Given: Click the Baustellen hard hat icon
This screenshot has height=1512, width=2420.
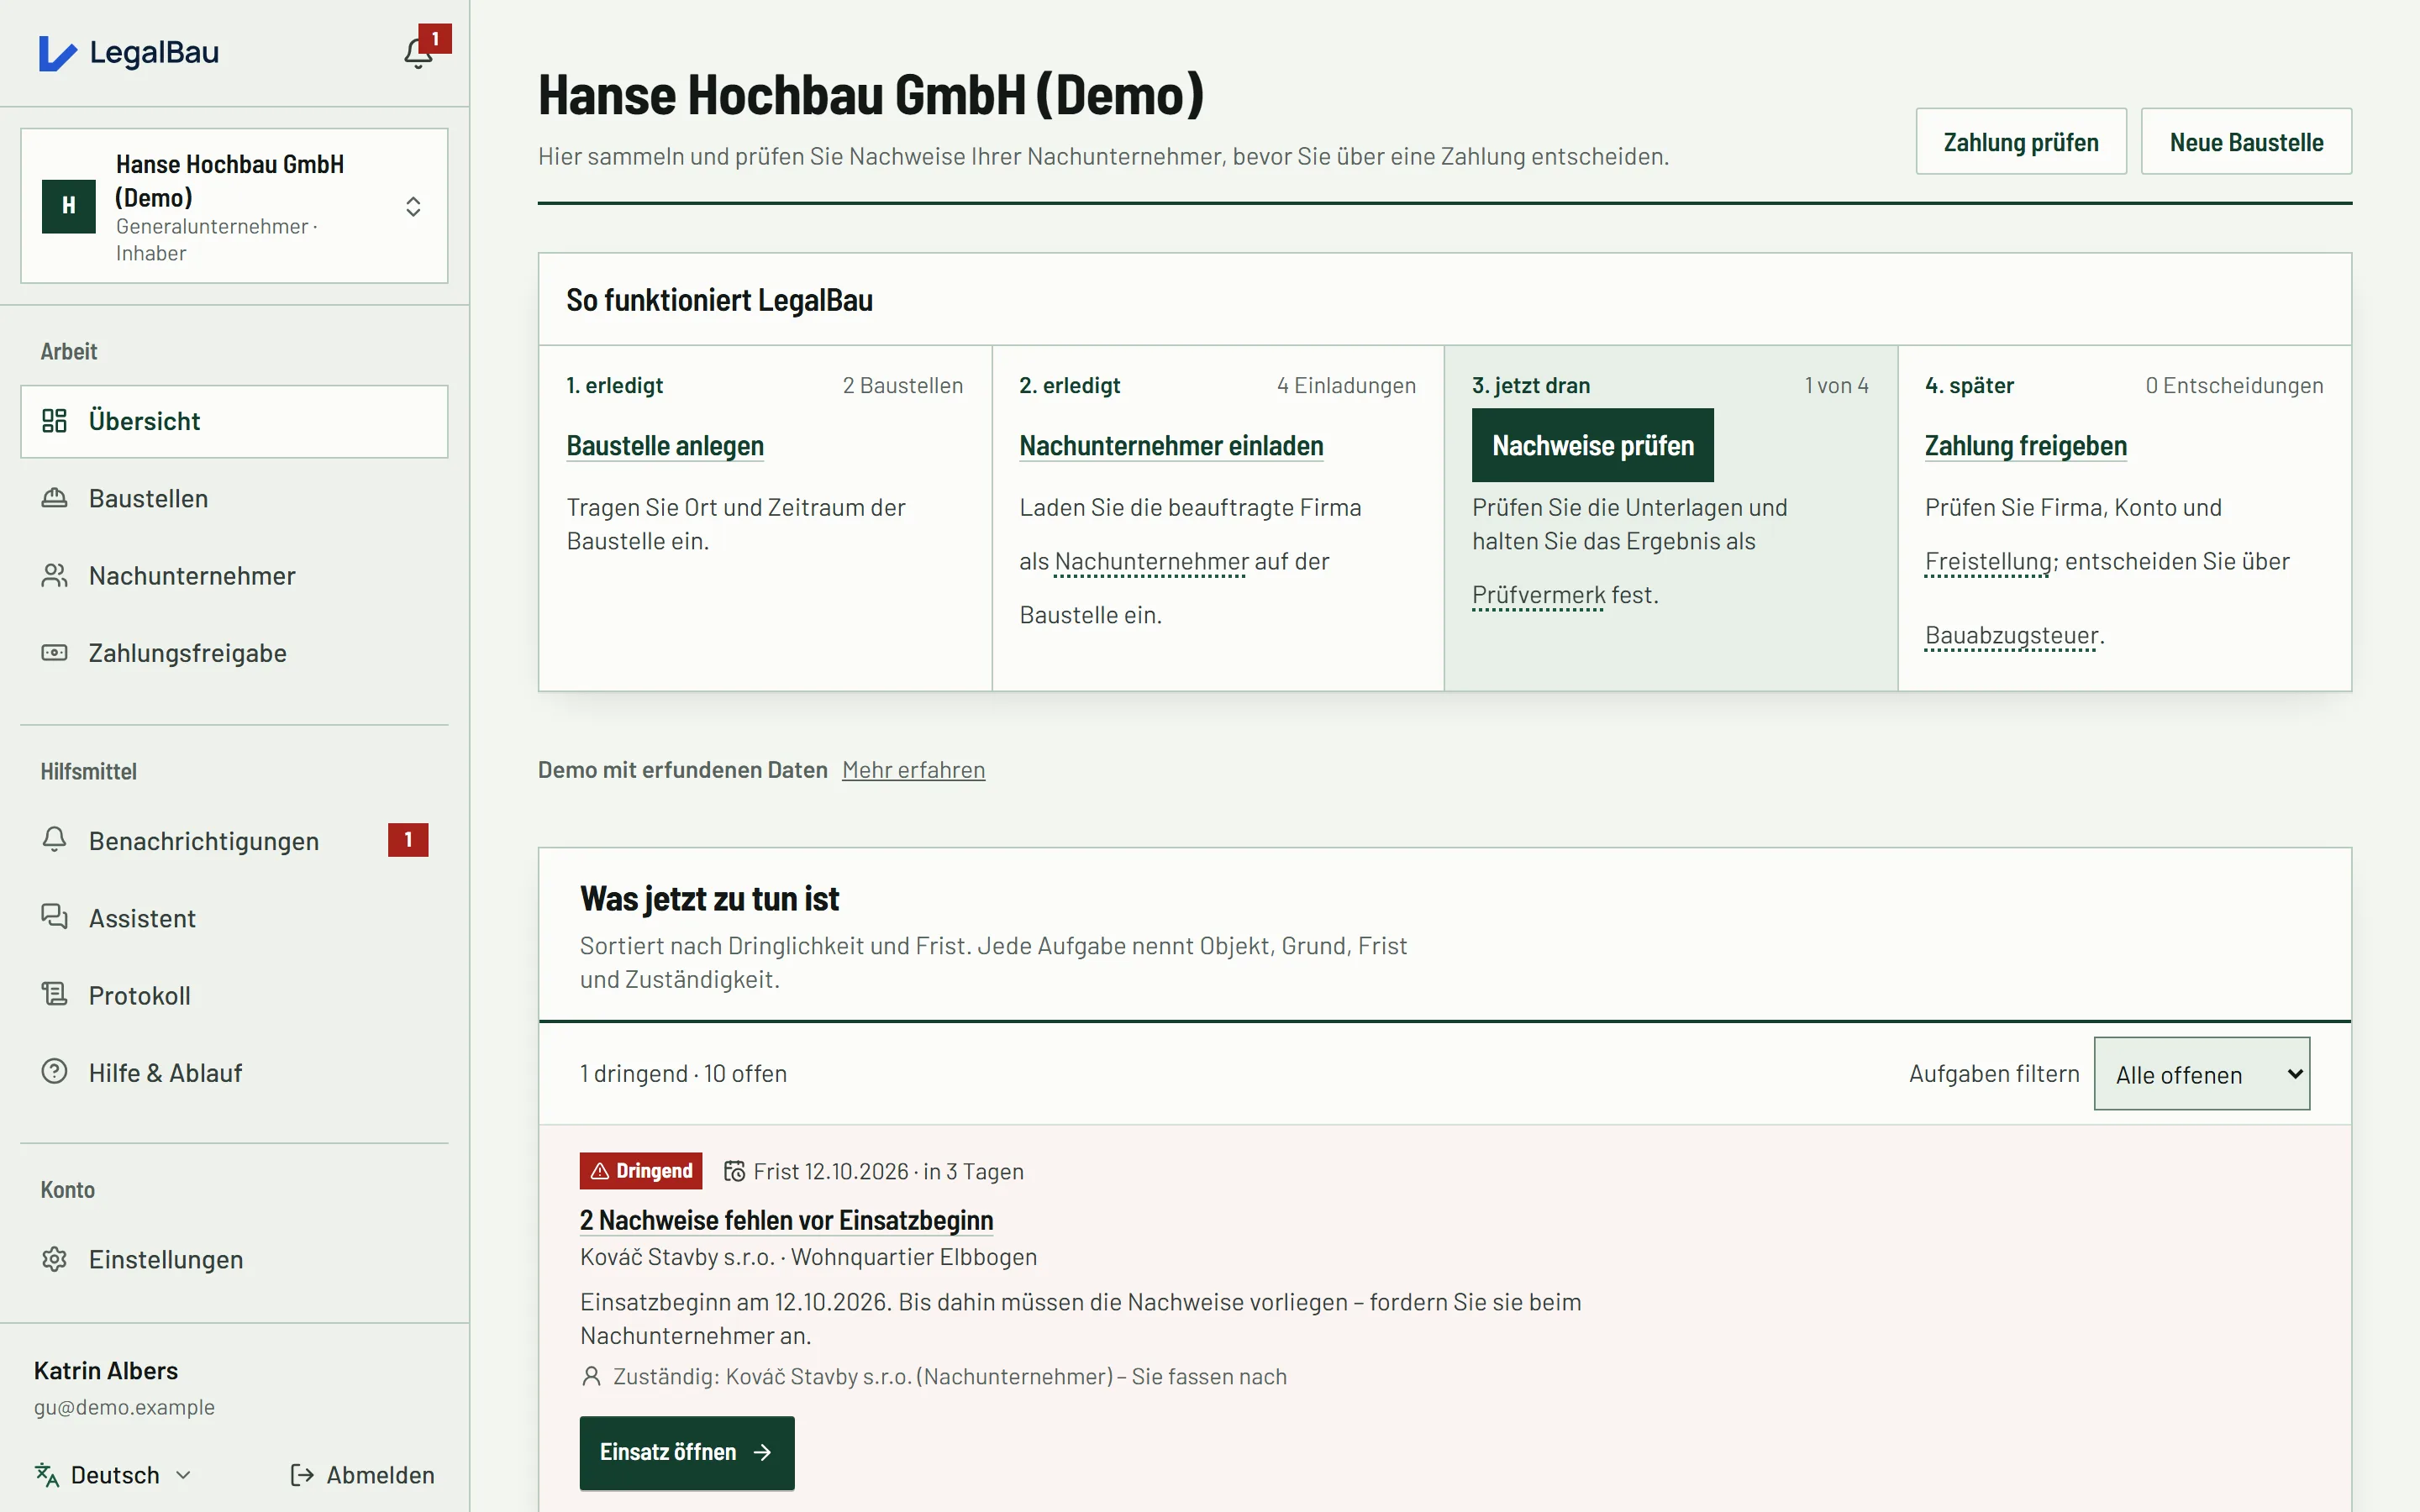Looking at the screenshot, I should (54, 498).
